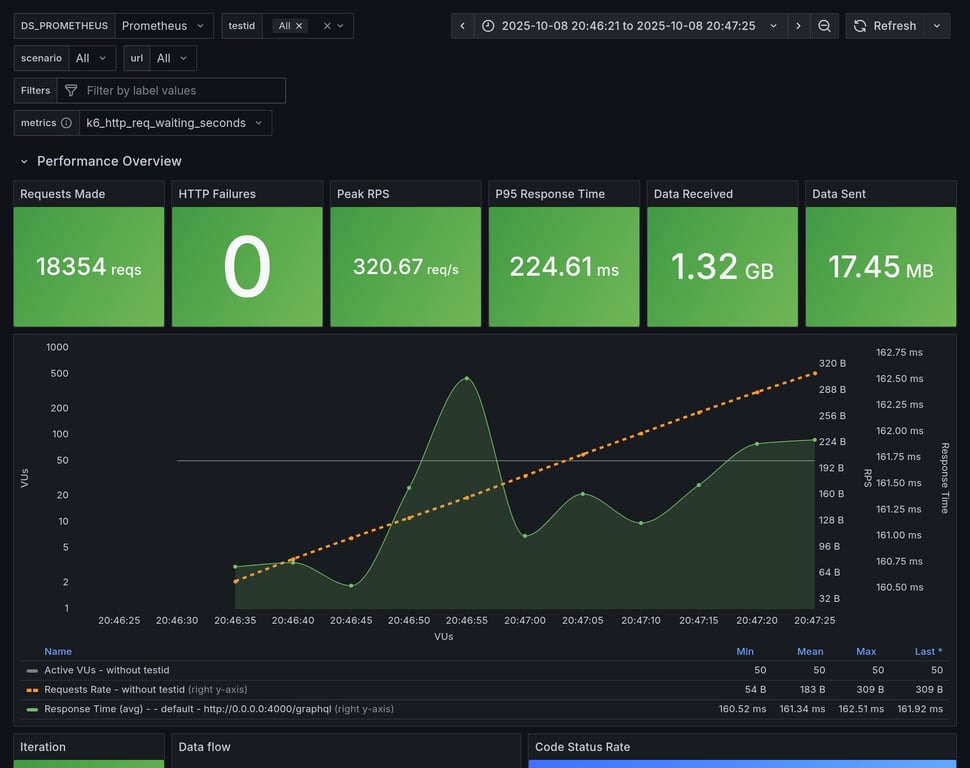Clear the testid selection with X
This screenshot has width=970, height=768.
pos(327,26)
